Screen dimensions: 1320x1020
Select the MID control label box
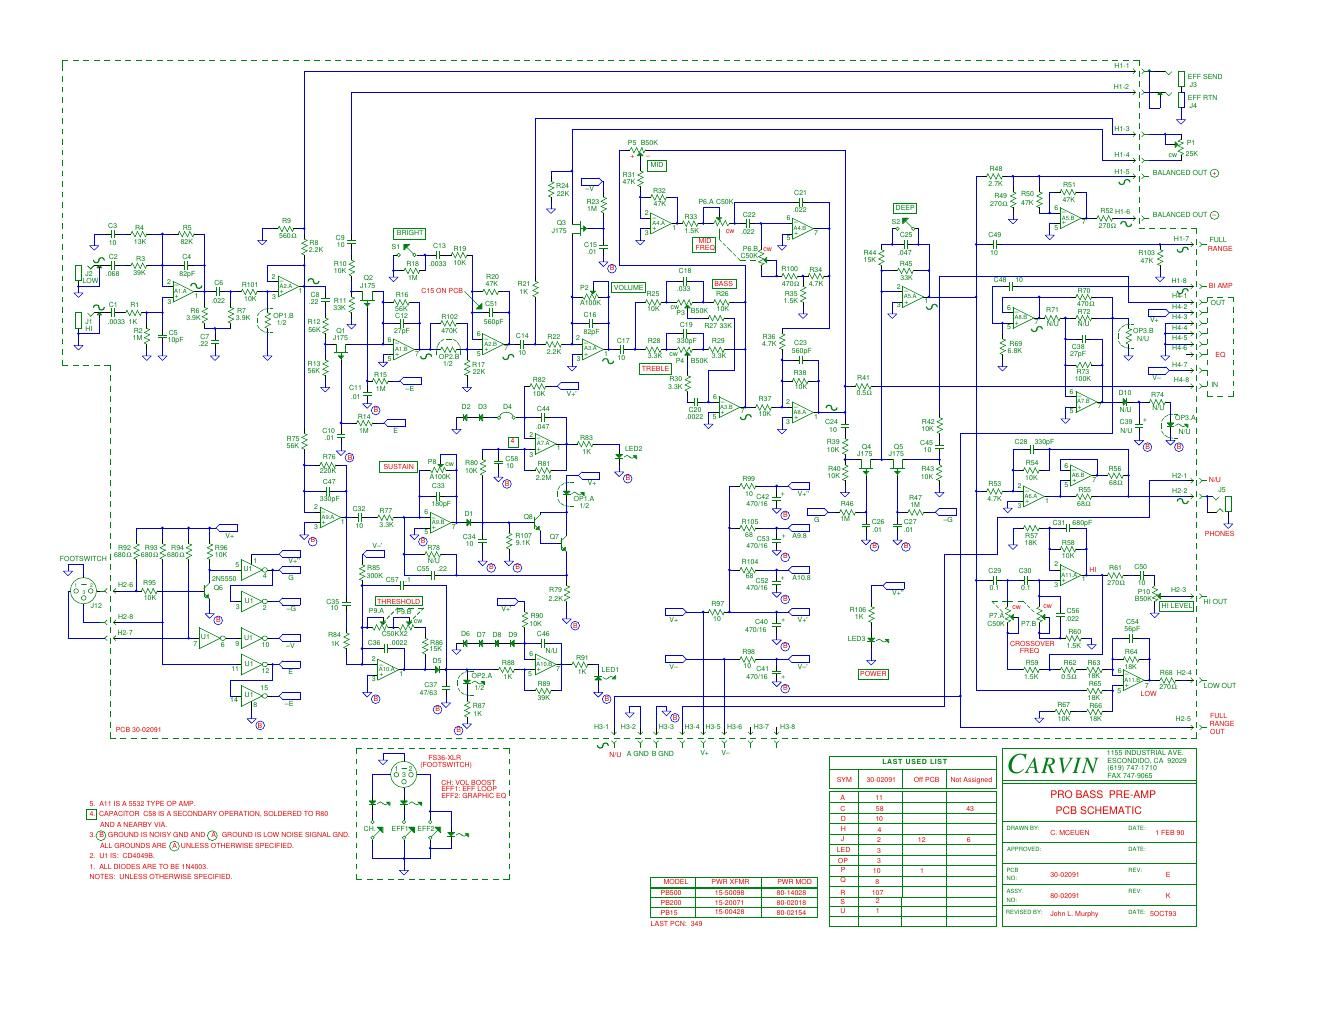coord(657,164)
